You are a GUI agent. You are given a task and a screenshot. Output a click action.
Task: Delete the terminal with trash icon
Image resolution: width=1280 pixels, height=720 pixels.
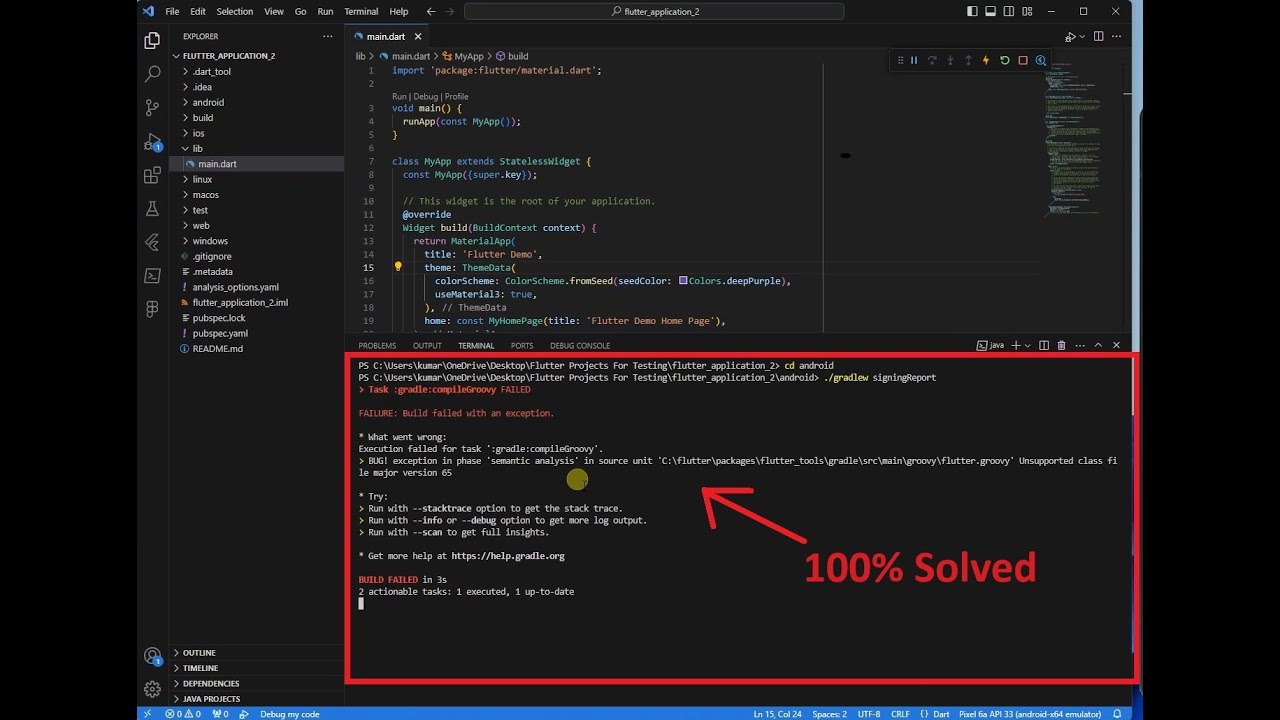pos(1062,345)
